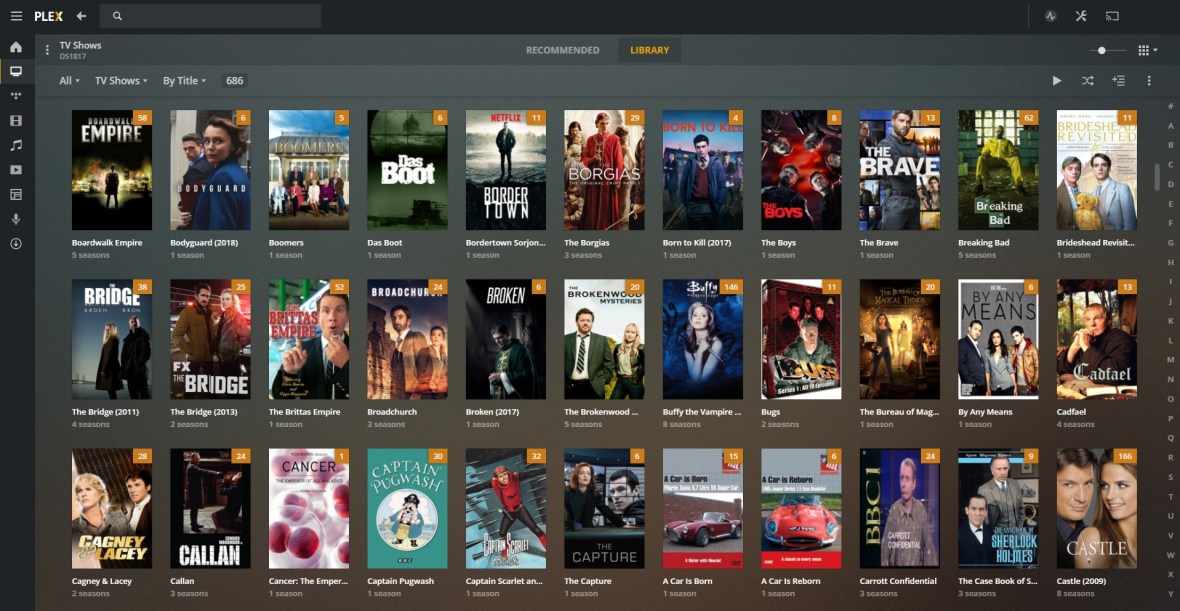Select the Library tab
The image size is (1180, 611).
649,49
